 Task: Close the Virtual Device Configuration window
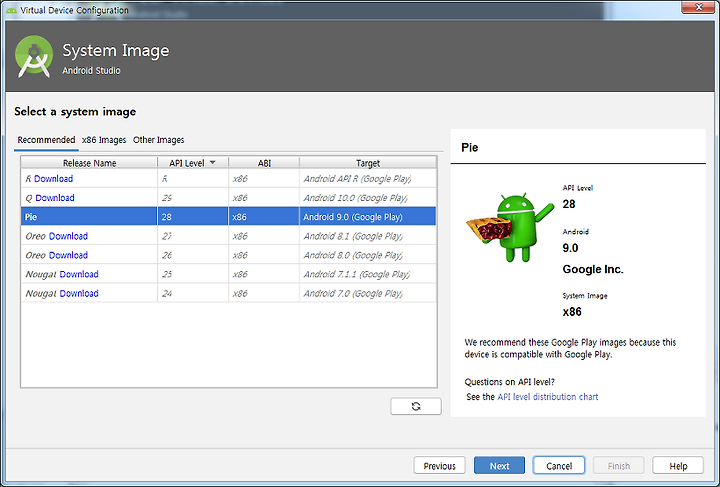(698, 7)
